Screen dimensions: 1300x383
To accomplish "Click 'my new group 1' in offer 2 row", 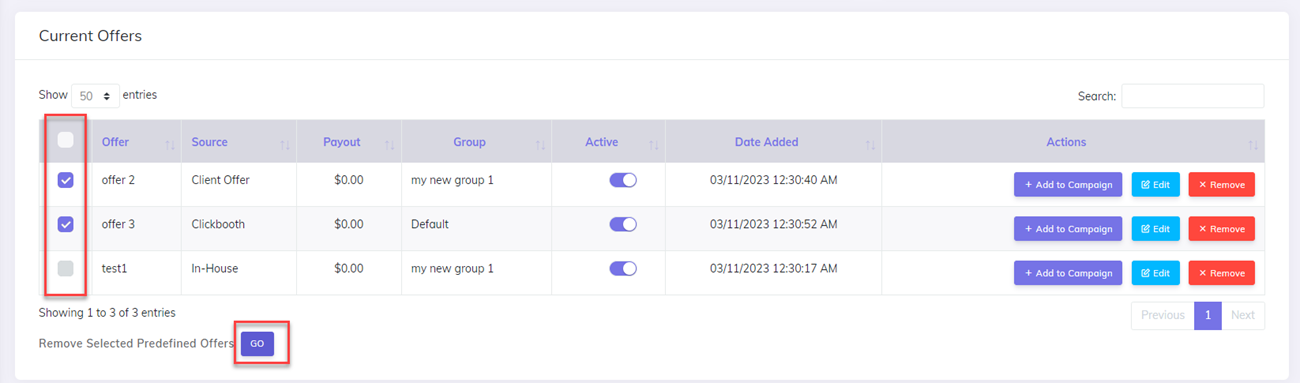I will click(452, 181).
